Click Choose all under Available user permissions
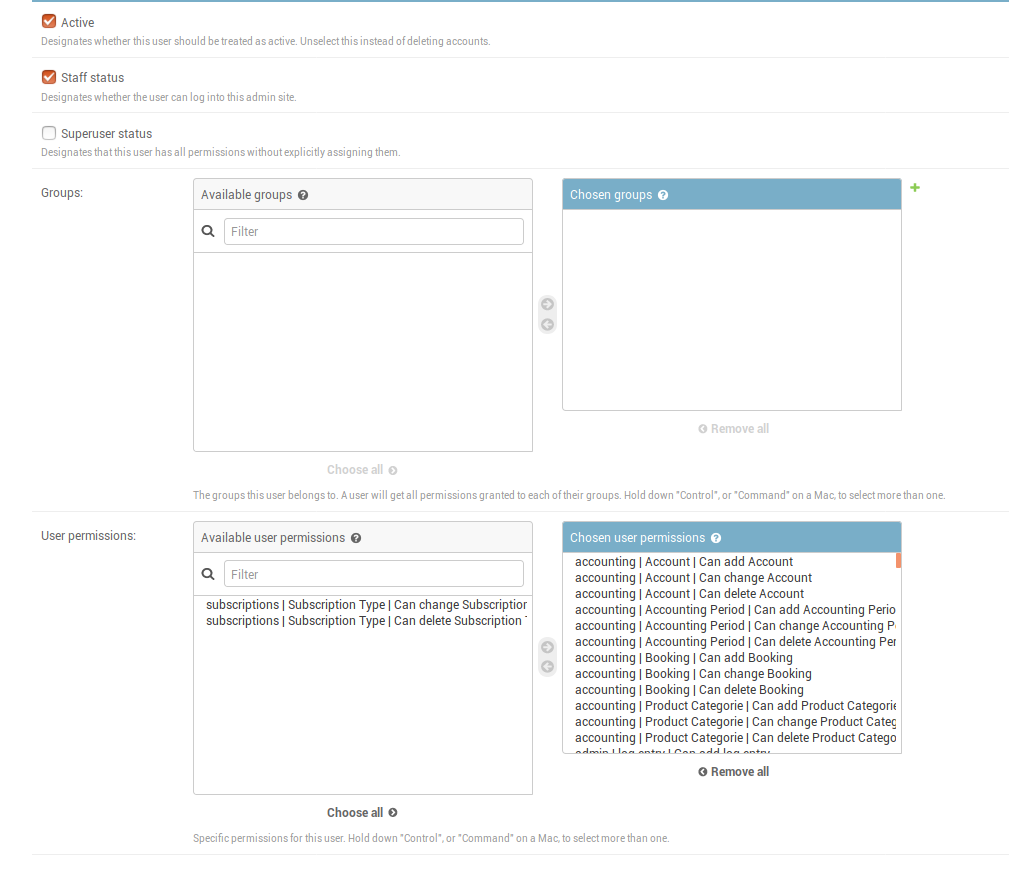Screen dimensions: 1009x871 (362, 813)
